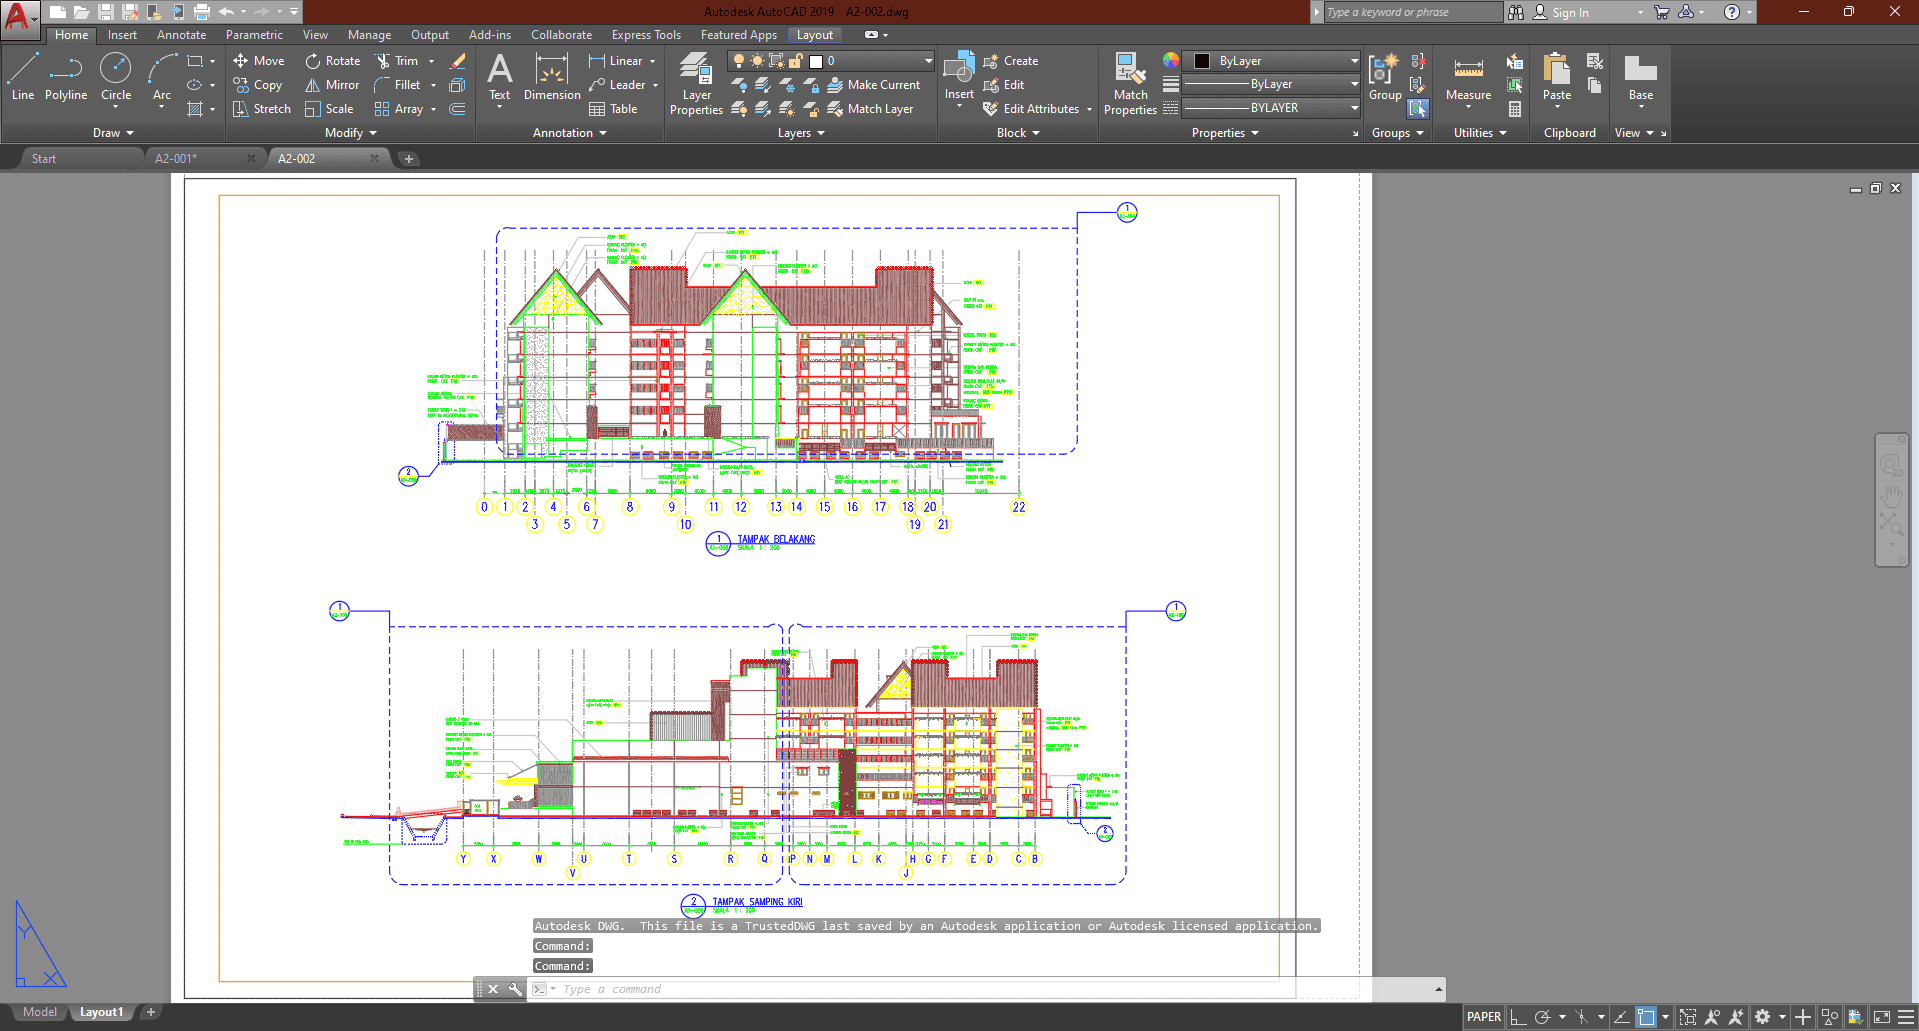Open the Annotate ribbon tab
Screen dimensions: 1919x1031
click(181, 35)
